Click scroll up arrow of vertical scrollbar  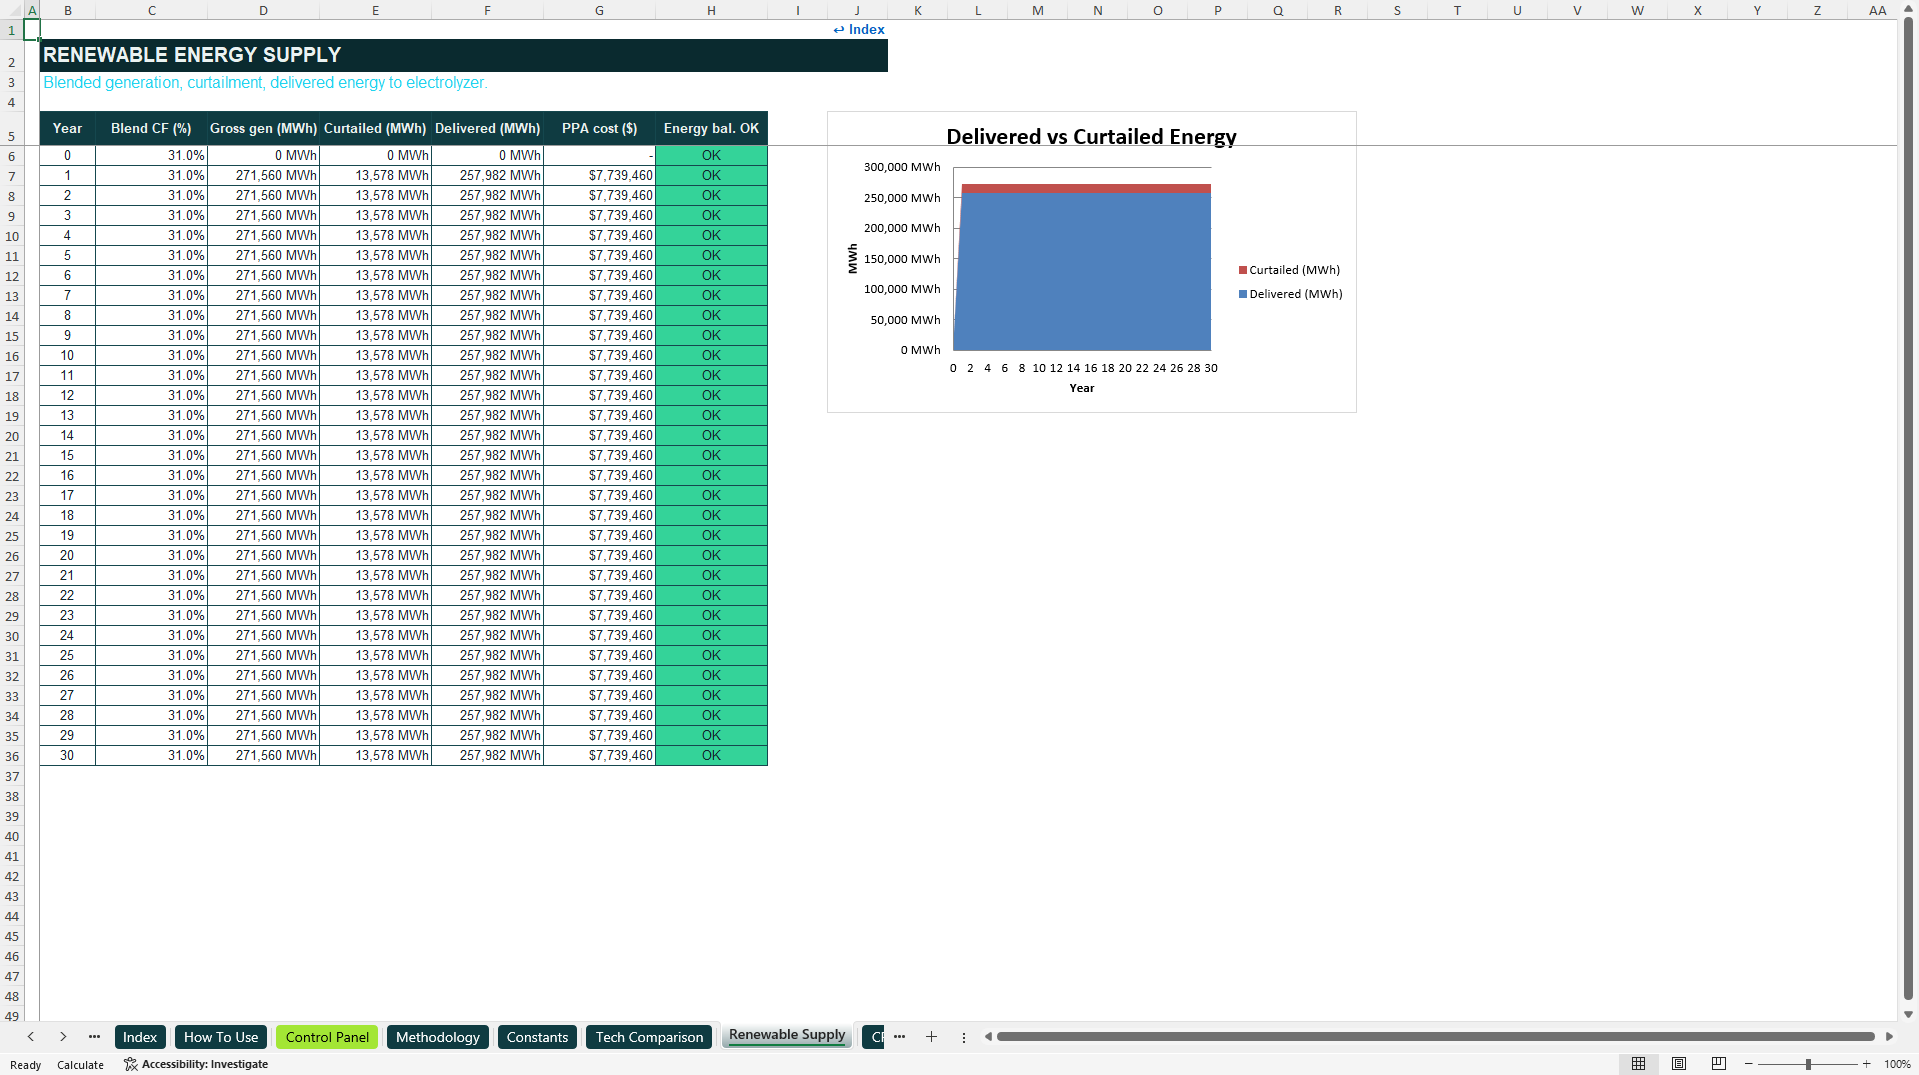[x=1908, y=9]
